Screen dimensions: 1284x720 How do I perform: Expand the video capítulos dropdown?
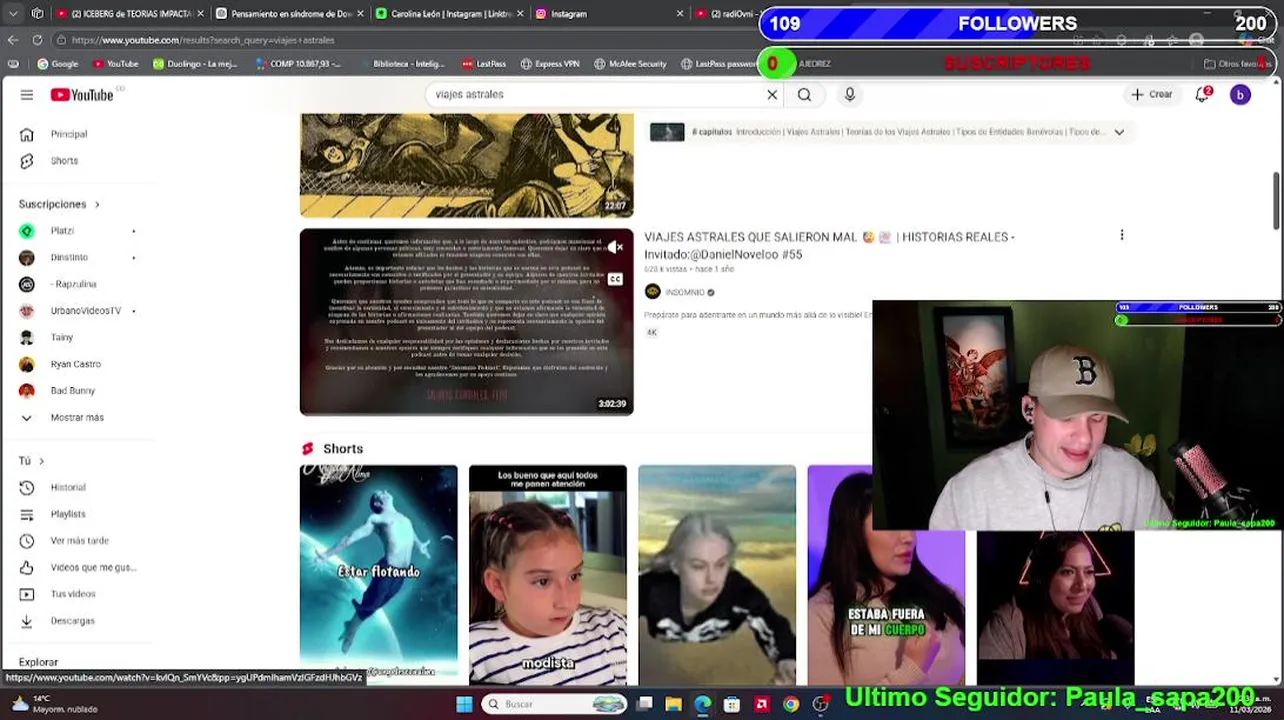point(1119,132)
